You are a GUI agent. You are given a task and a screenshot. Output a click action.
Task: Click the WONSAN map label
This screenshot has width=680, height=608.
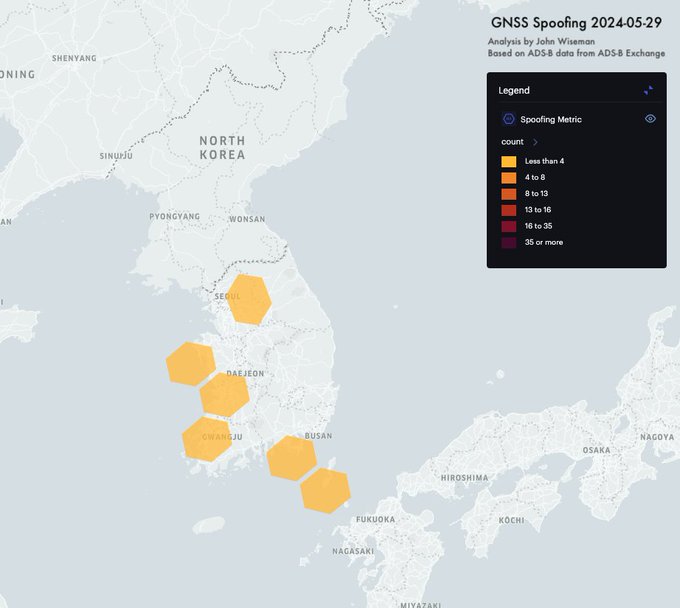click(x=247, y=219)
